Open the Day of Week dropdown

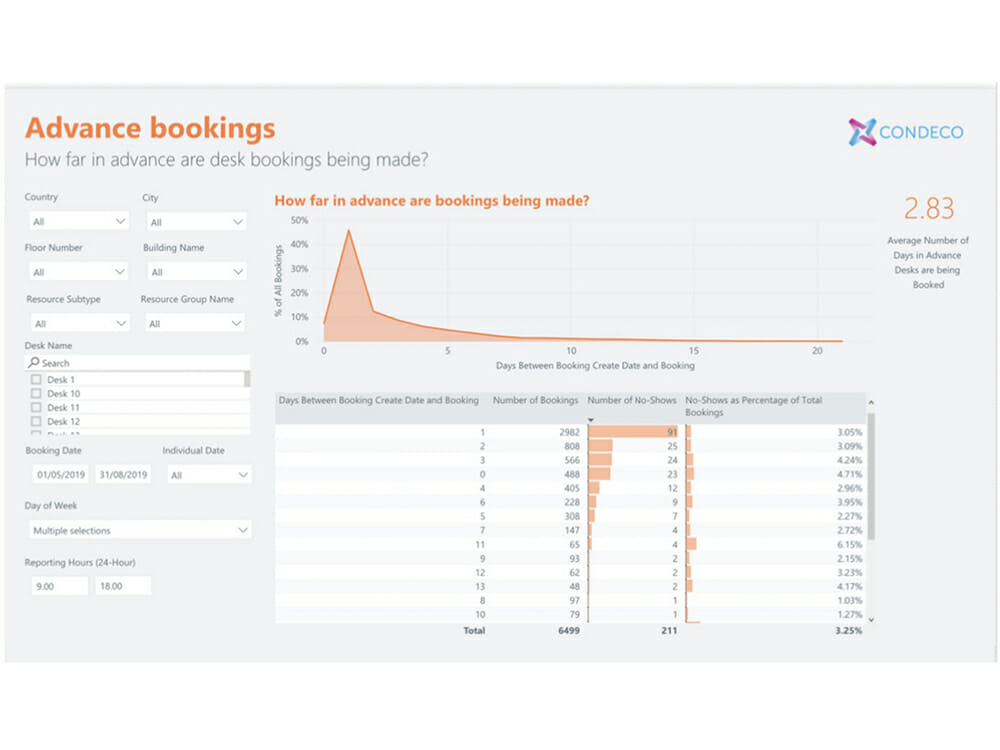tap(138, 530)
